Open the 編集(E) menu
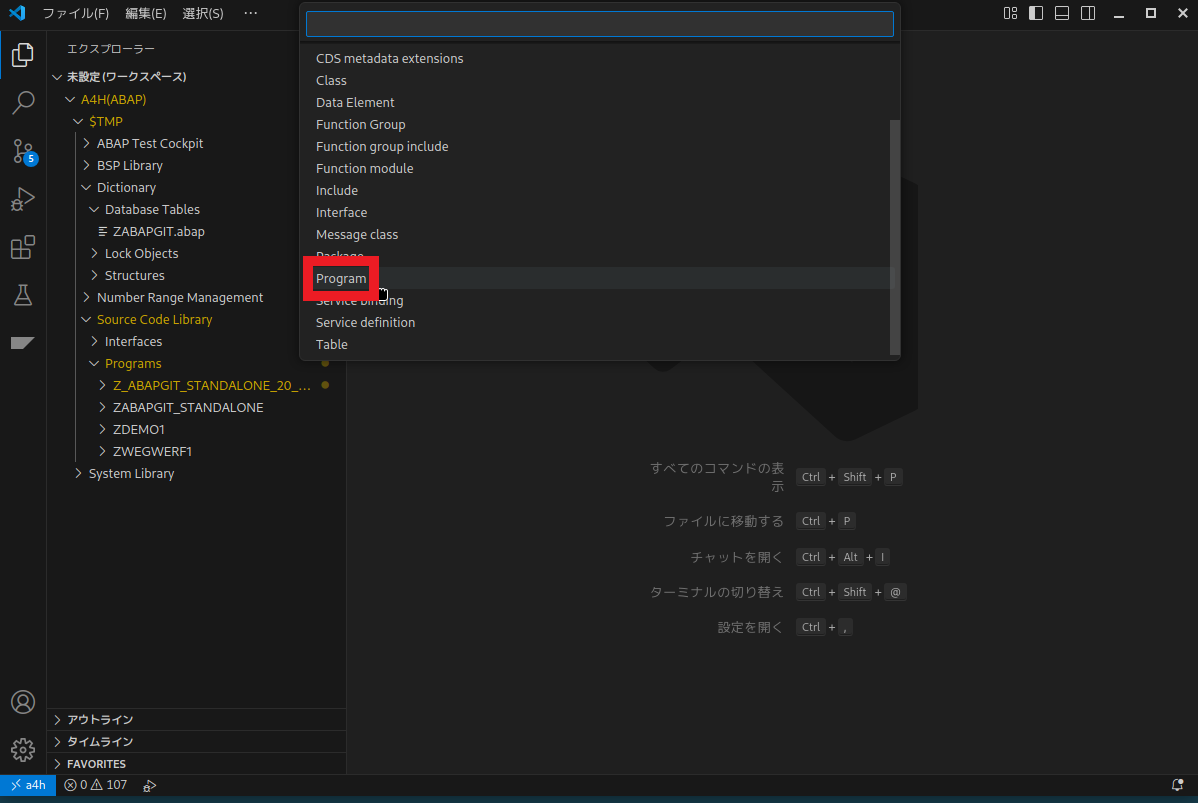 pyautogui.click(x=144, y=13)
